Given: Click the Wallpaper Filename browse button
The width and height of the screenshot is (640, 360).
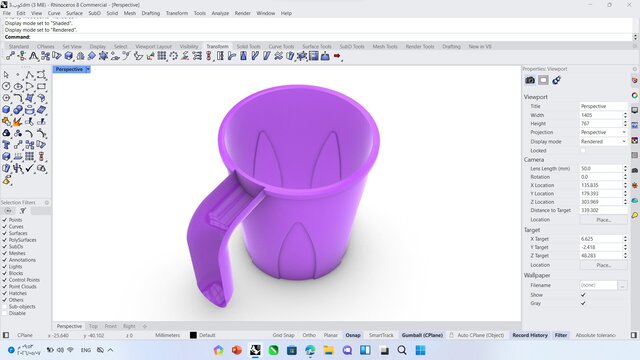Looking at the screenshot, I should [x=622, y=285].
